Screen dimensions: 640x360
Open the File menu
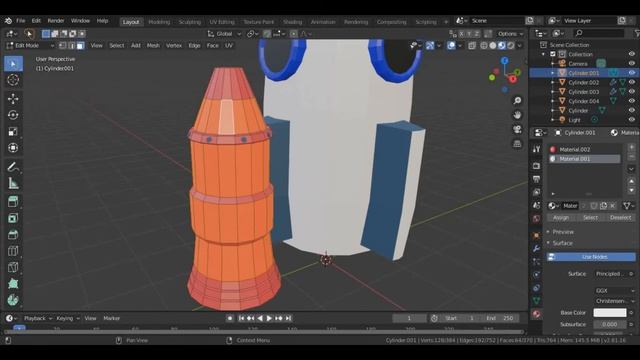pos(20,21)
